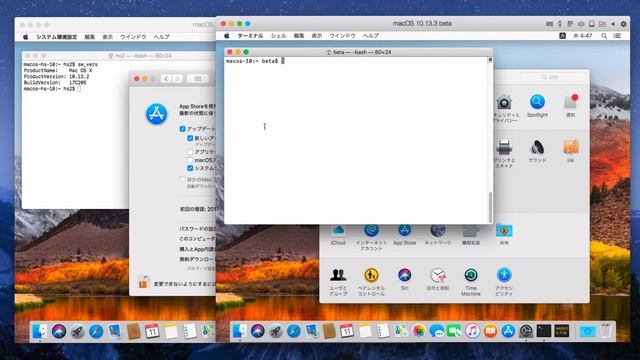This screenshot has height=360, width=640.
Task: Open Spotlight search in right VM menu bar
Action: point(604,36)
